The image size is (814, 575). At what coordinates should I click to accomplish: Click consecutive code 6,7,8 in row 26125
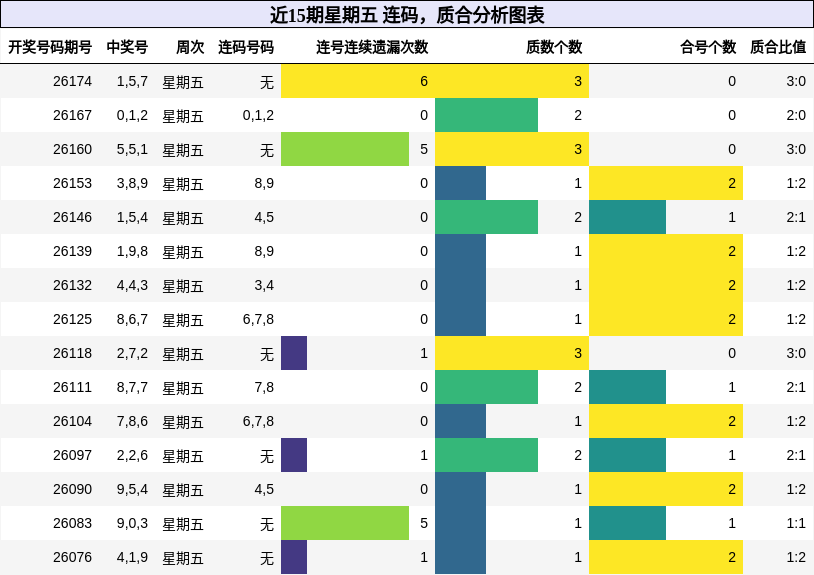[x=258, y=319]
